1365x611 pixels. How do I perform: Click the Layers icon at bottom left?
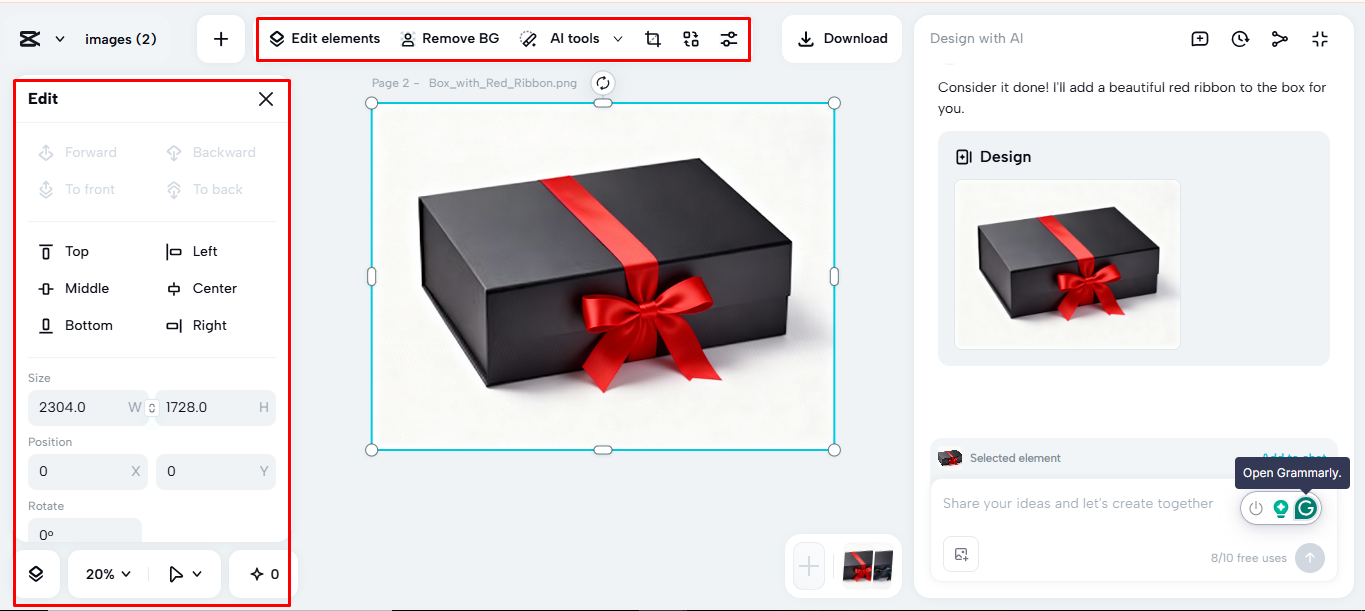[x=36, y=573]
